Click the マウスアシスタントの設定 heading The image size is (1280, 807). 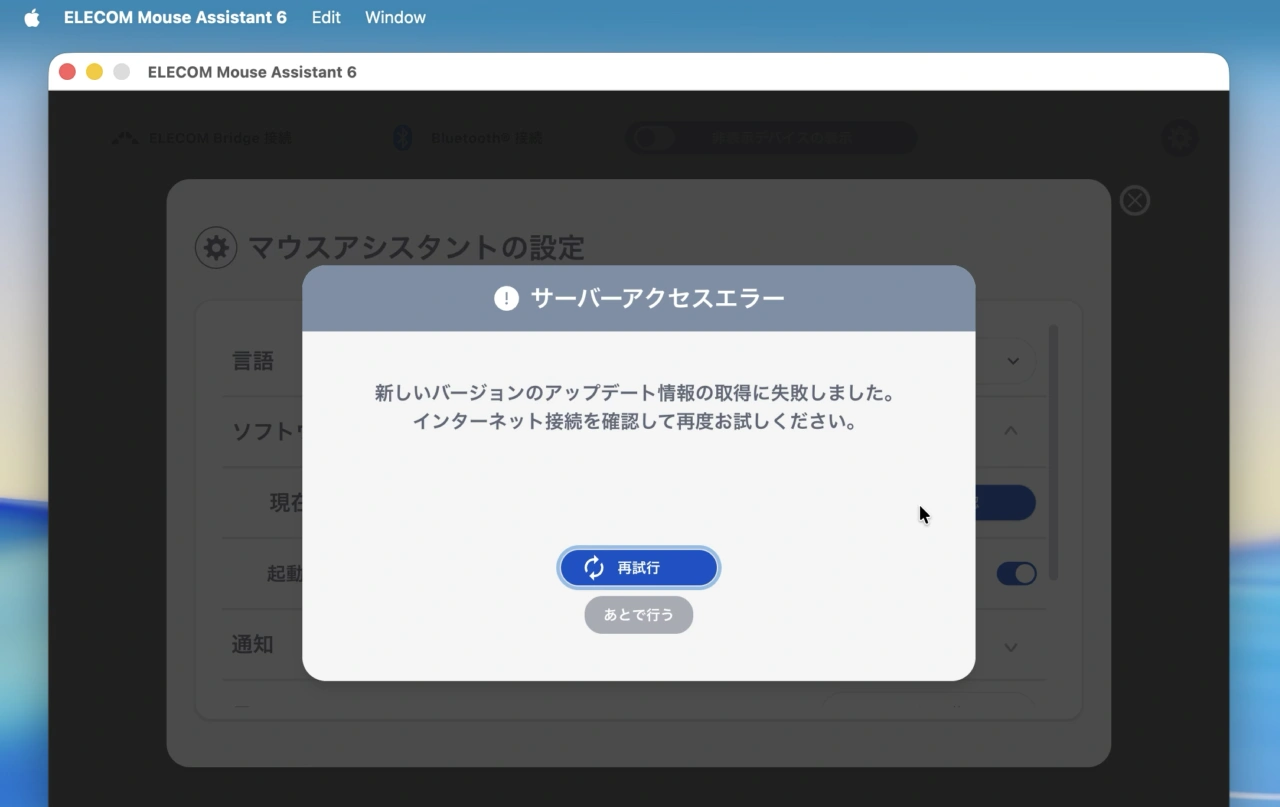point(415,247)
